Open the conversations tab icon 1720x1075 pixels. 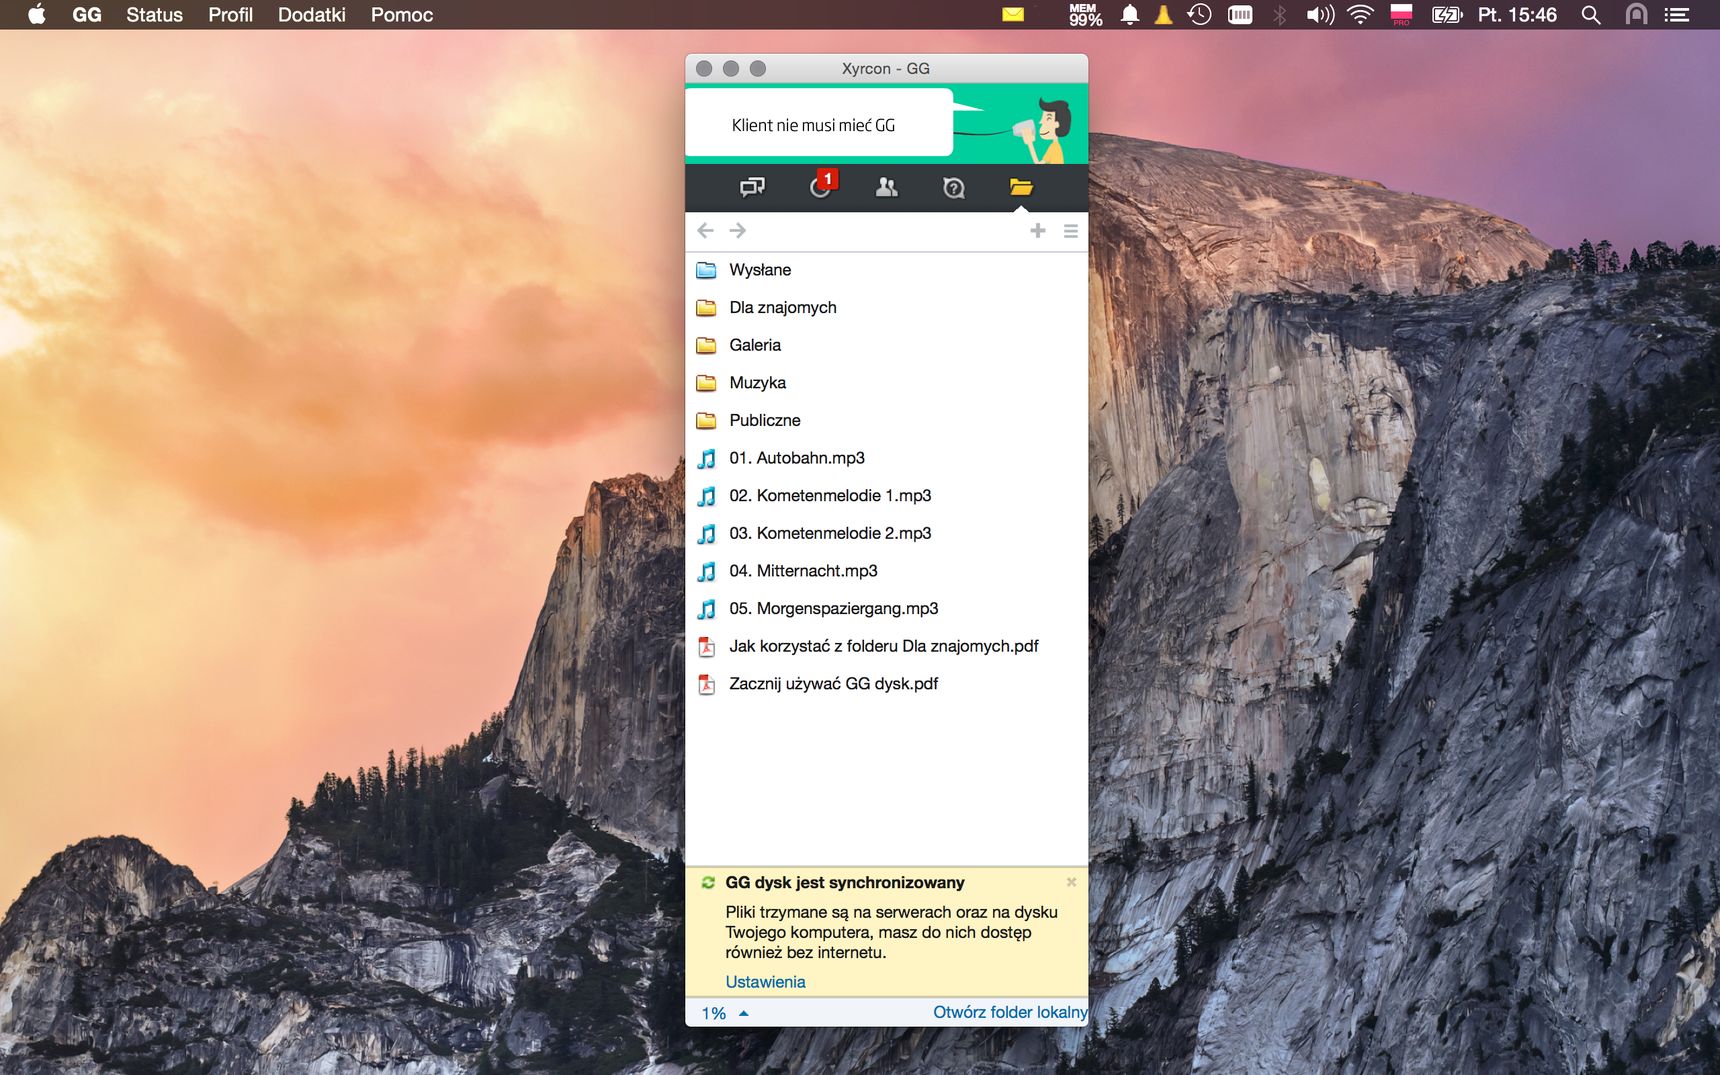click(x=752, y=187)
